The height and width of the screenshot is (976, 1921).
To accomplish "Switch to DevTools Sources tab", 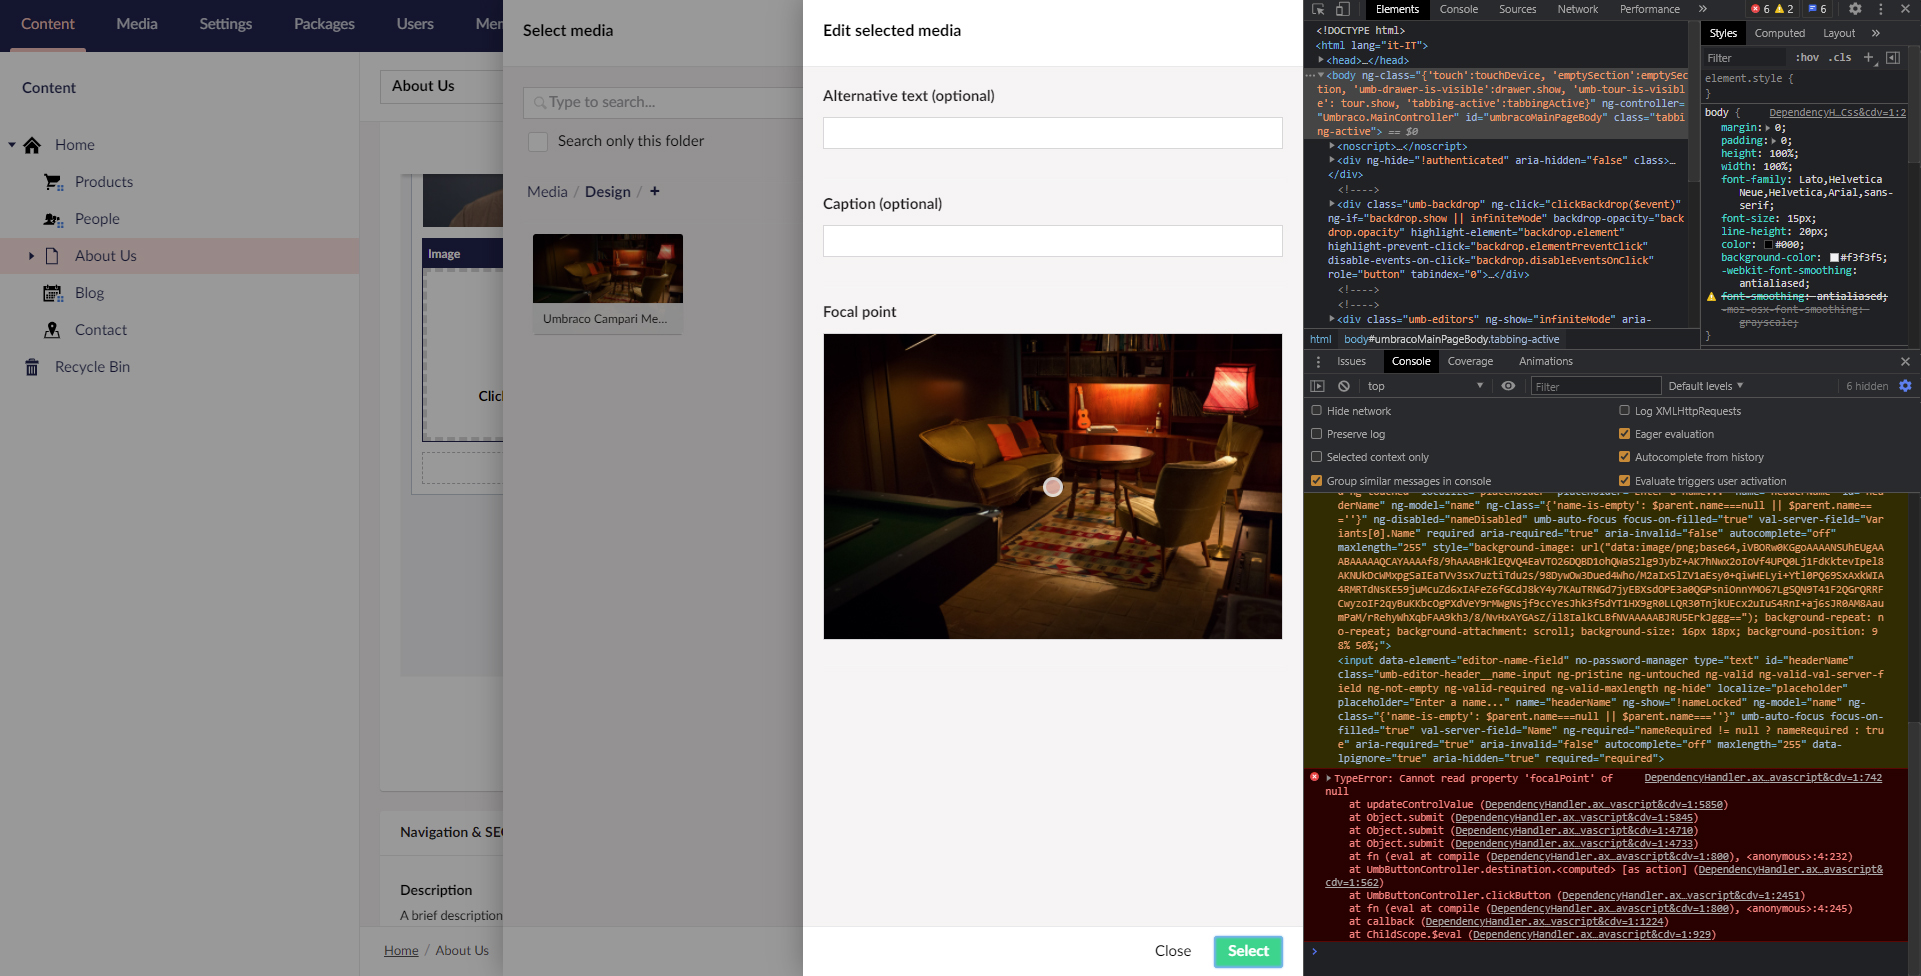I will click(x=1518, y=9).
